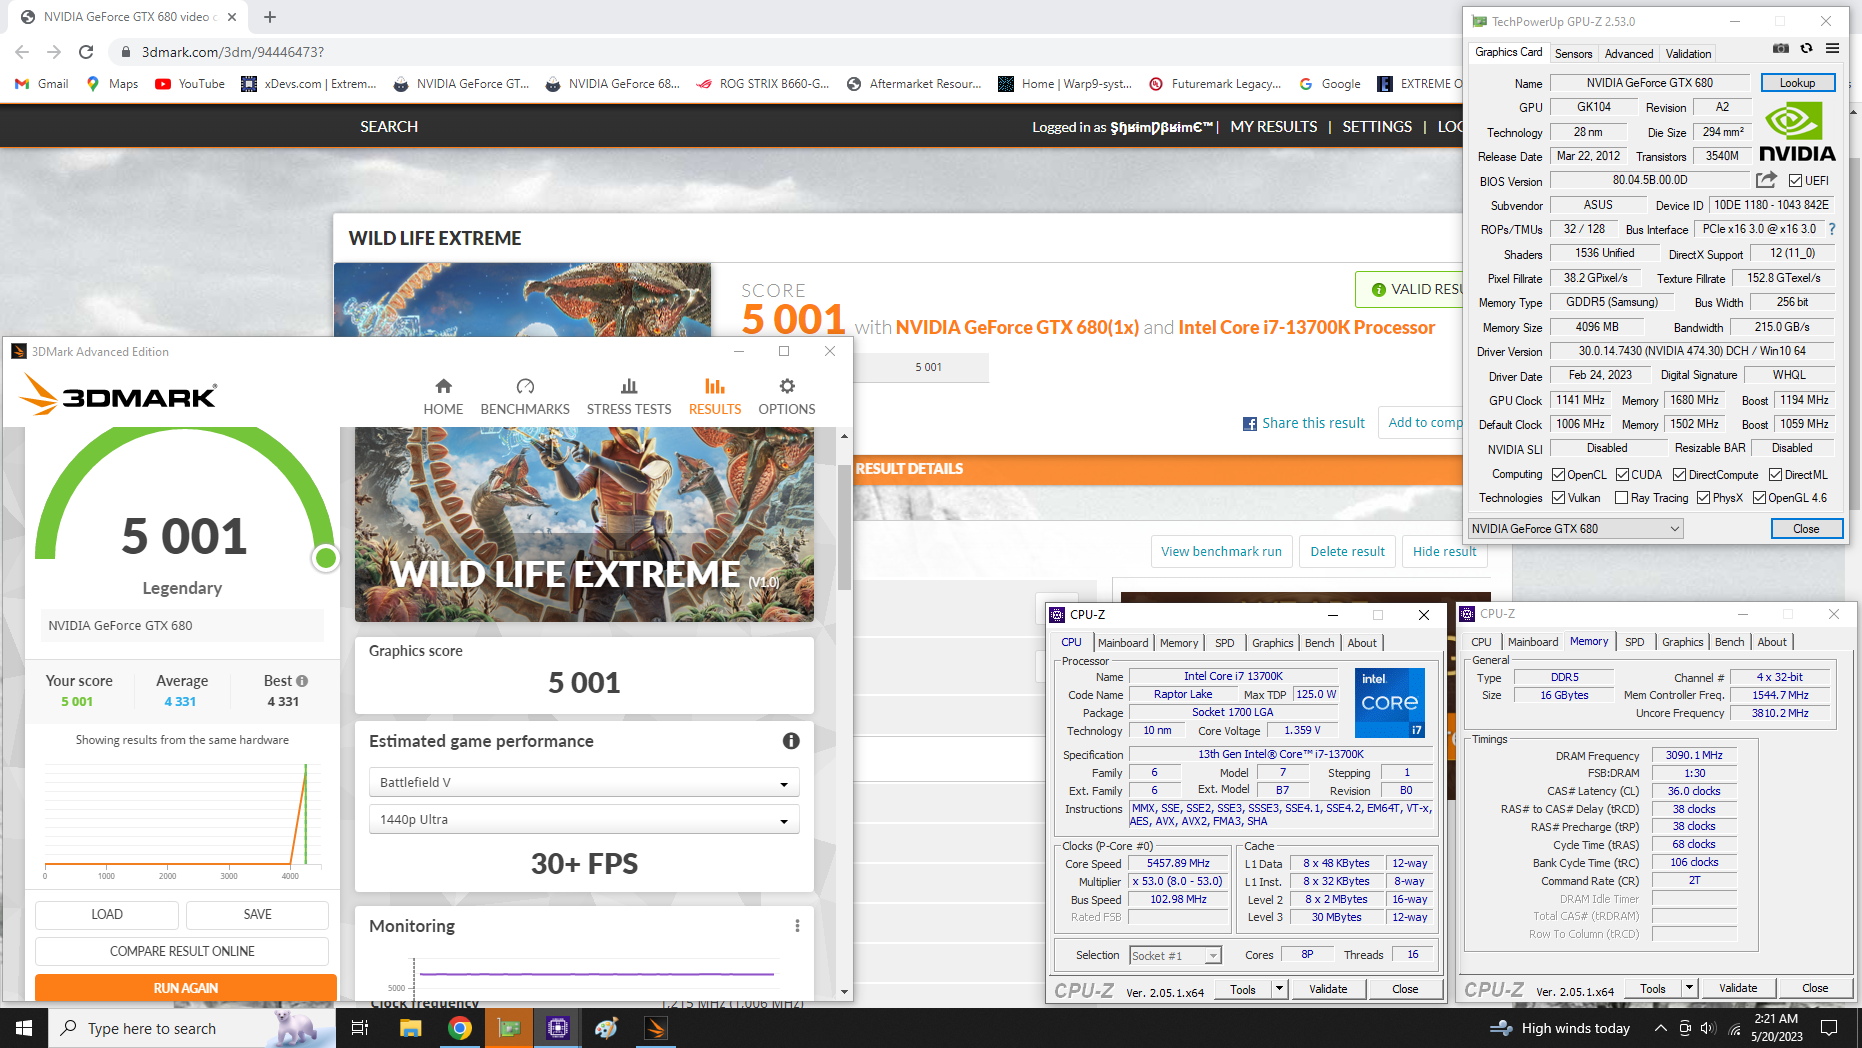
Task: Open the volume control in the system tray
Action: tap(1708, 1028)
